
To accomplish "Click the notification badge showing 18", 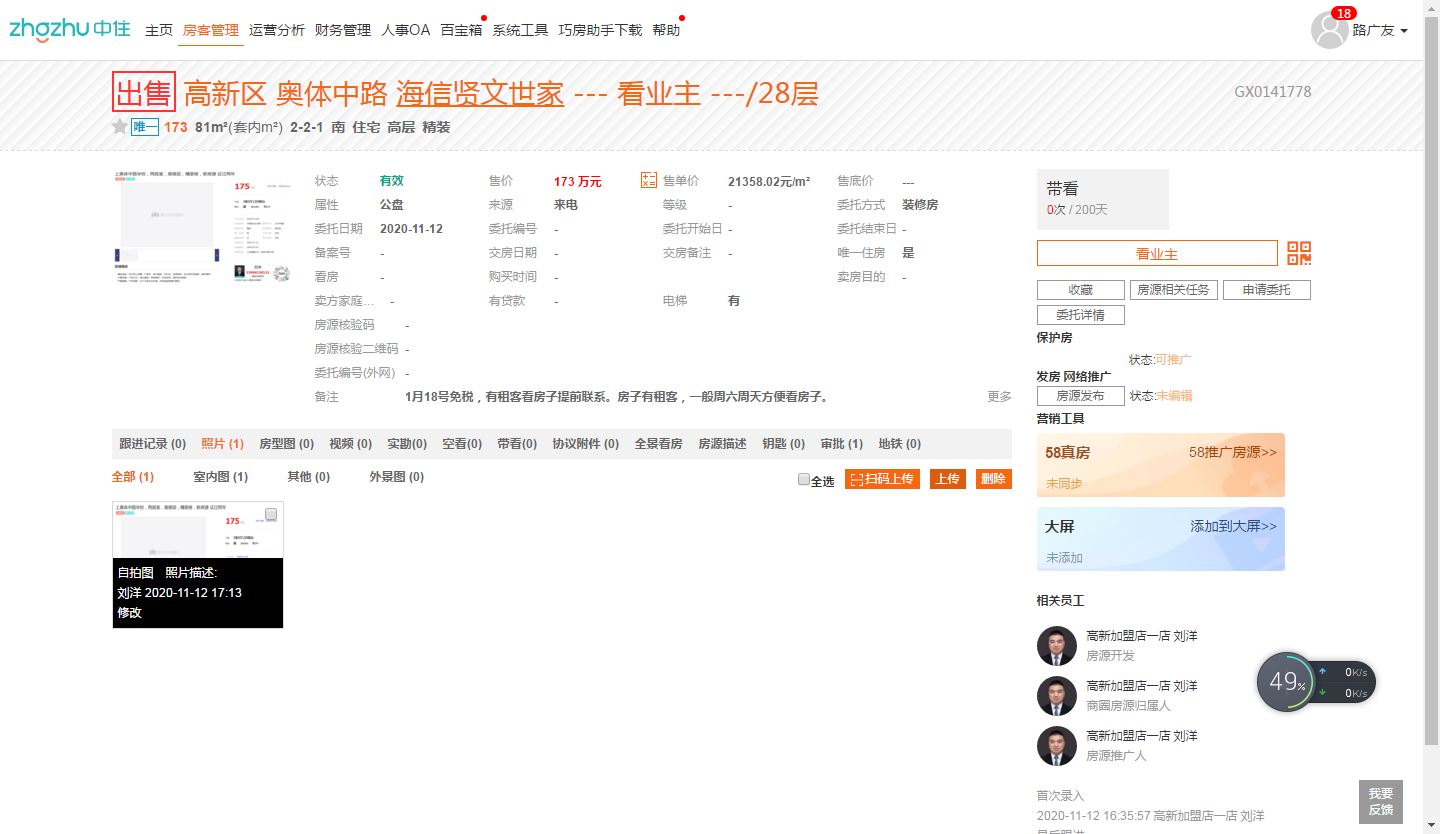I will 1343,13.
